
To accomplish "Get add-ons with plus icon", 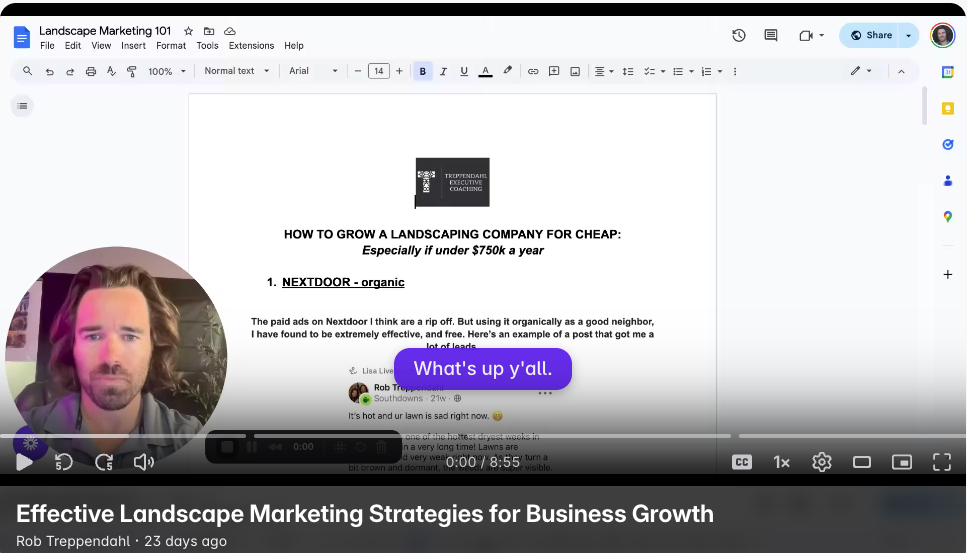I will click(x=948, y=274).
